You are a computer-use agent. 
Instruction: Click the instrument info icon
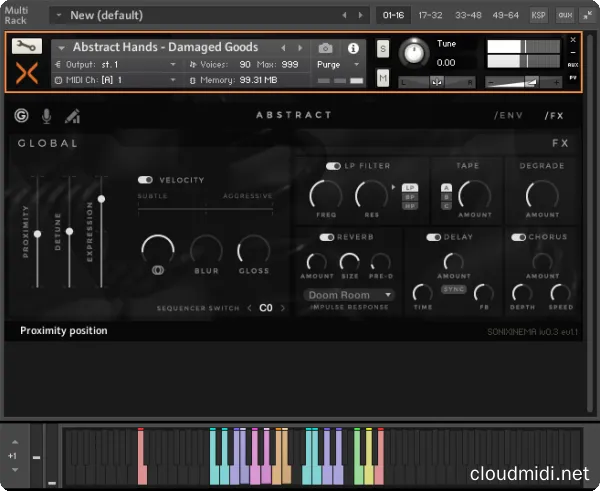353,48
